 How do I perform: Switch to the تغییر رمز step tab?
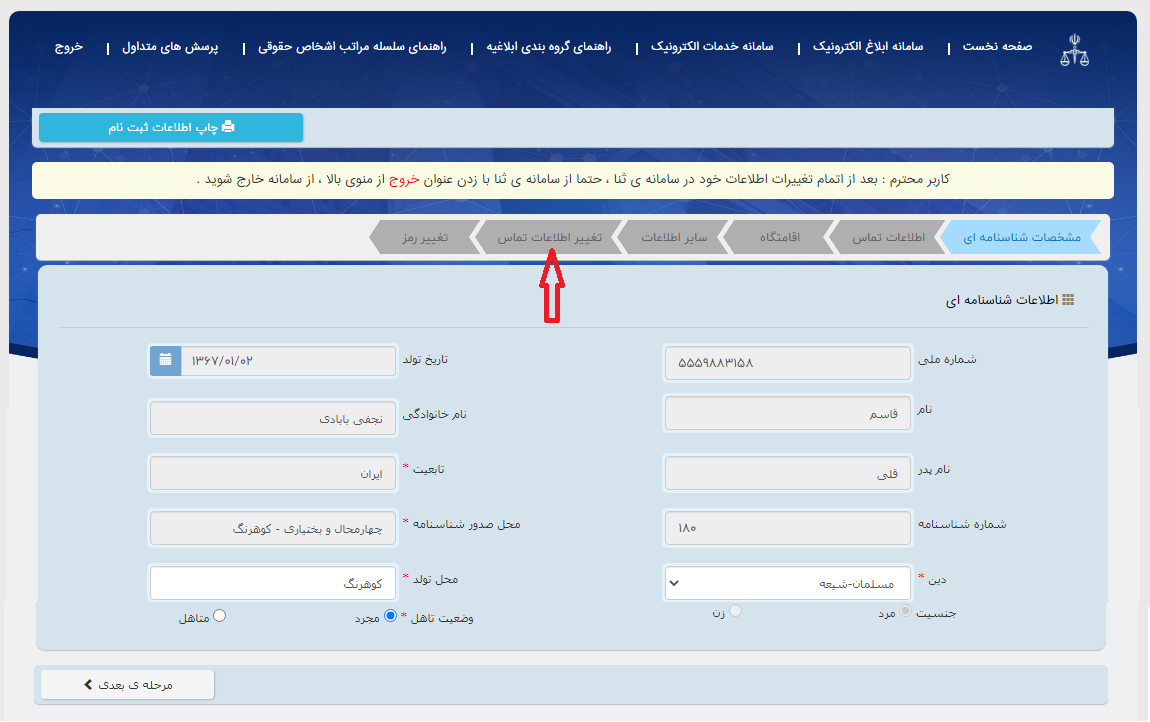point(425,237)
